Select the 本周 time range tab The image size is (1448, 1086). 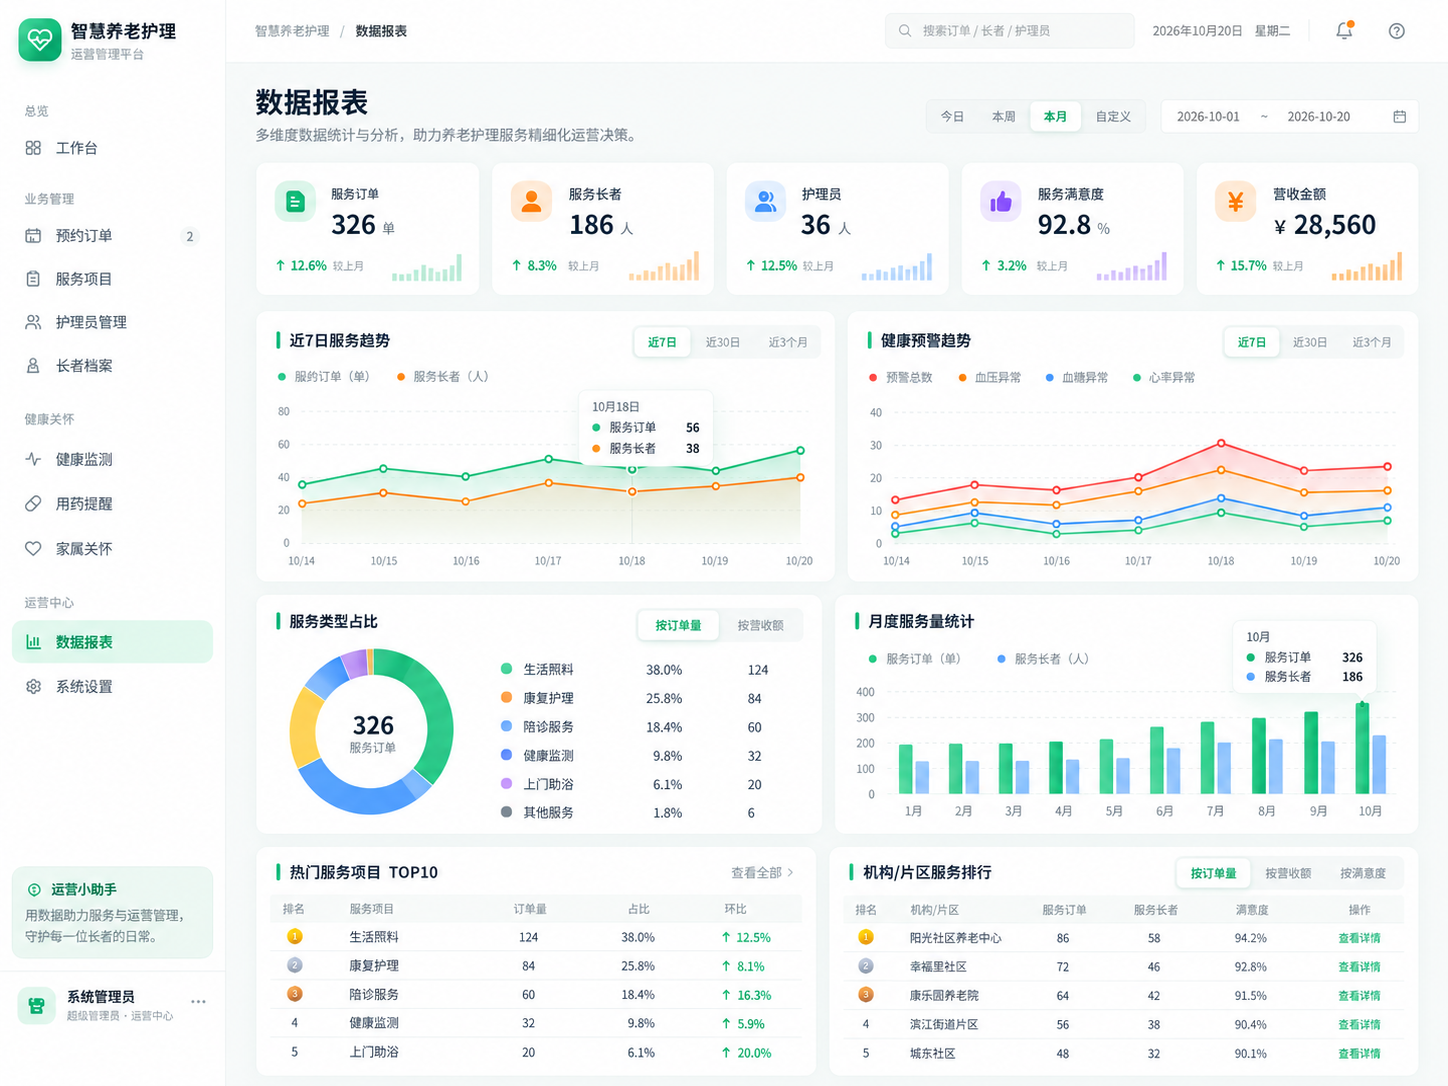(x=1003, y=117)
